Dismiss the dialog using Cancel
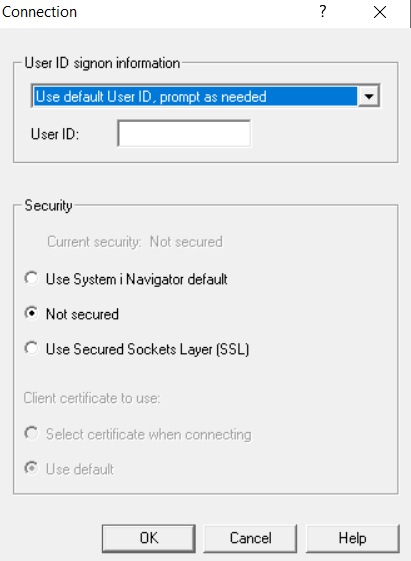The width and height of the screenshot is (411, 561). [250, 538]
